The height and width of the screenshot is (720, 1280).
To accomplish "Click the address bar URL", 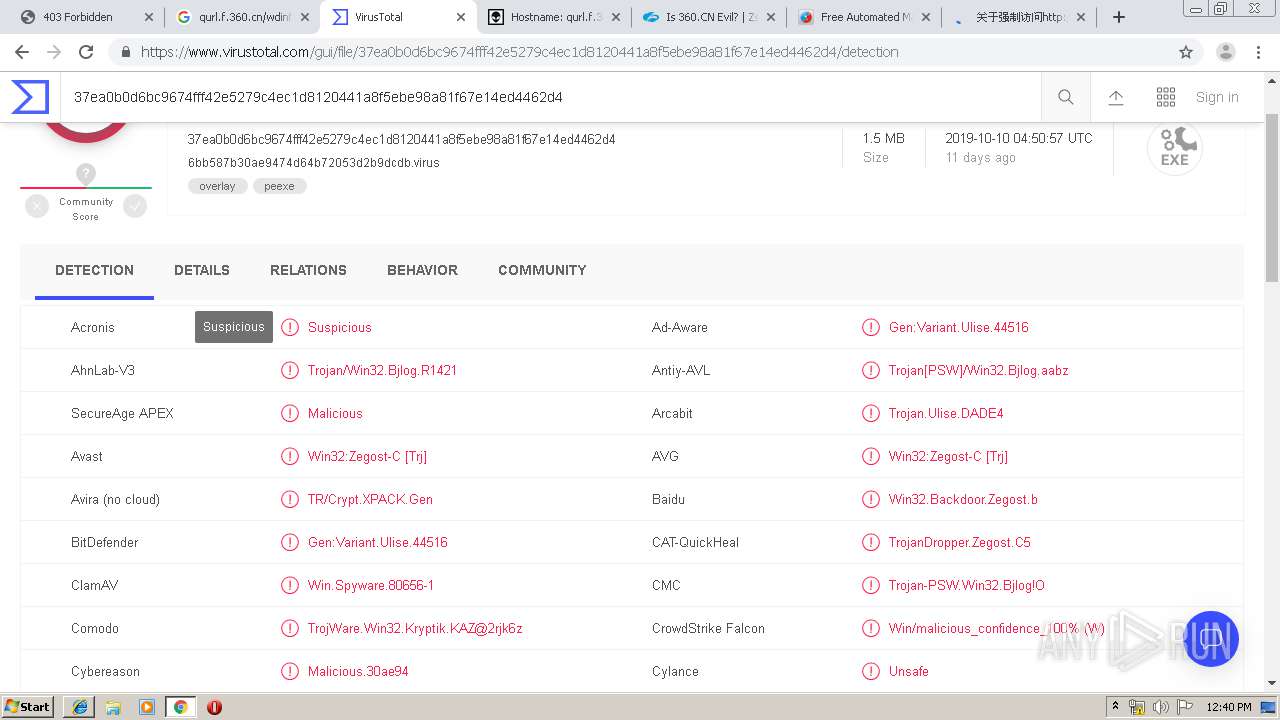I will (519, 52).
